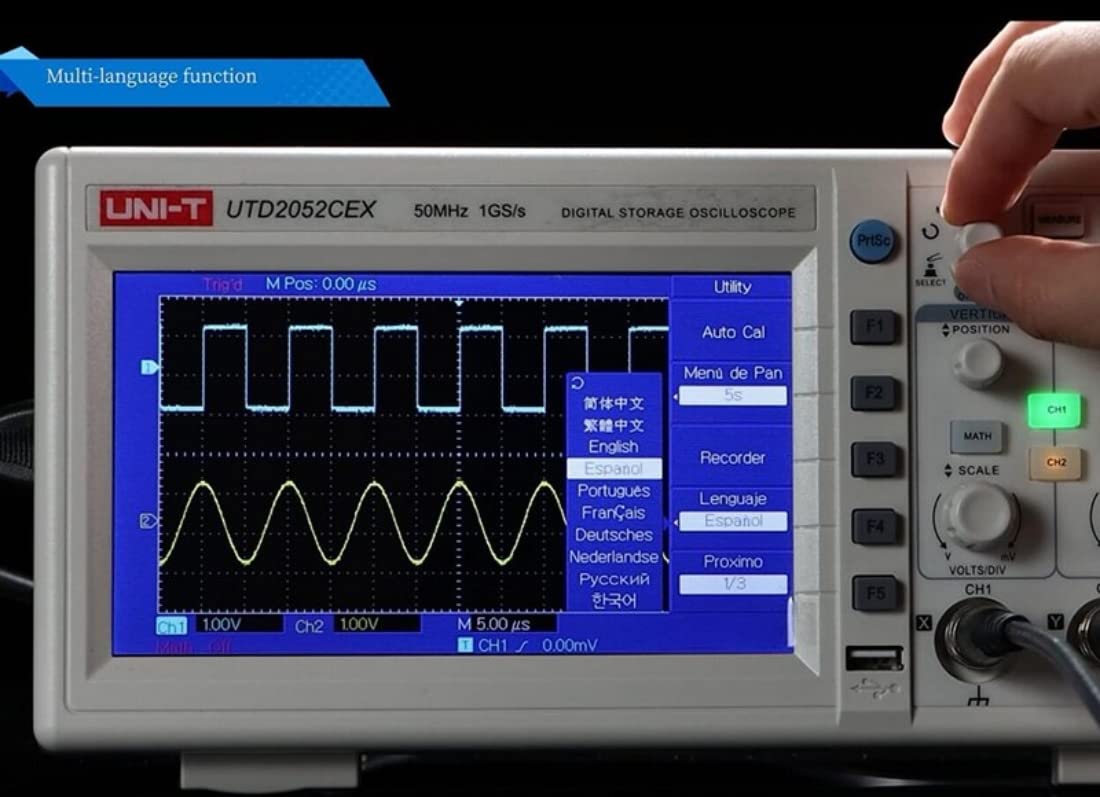1100x797 pixels.
Task: Select Русский in the language list
Action: pos(614,579)
